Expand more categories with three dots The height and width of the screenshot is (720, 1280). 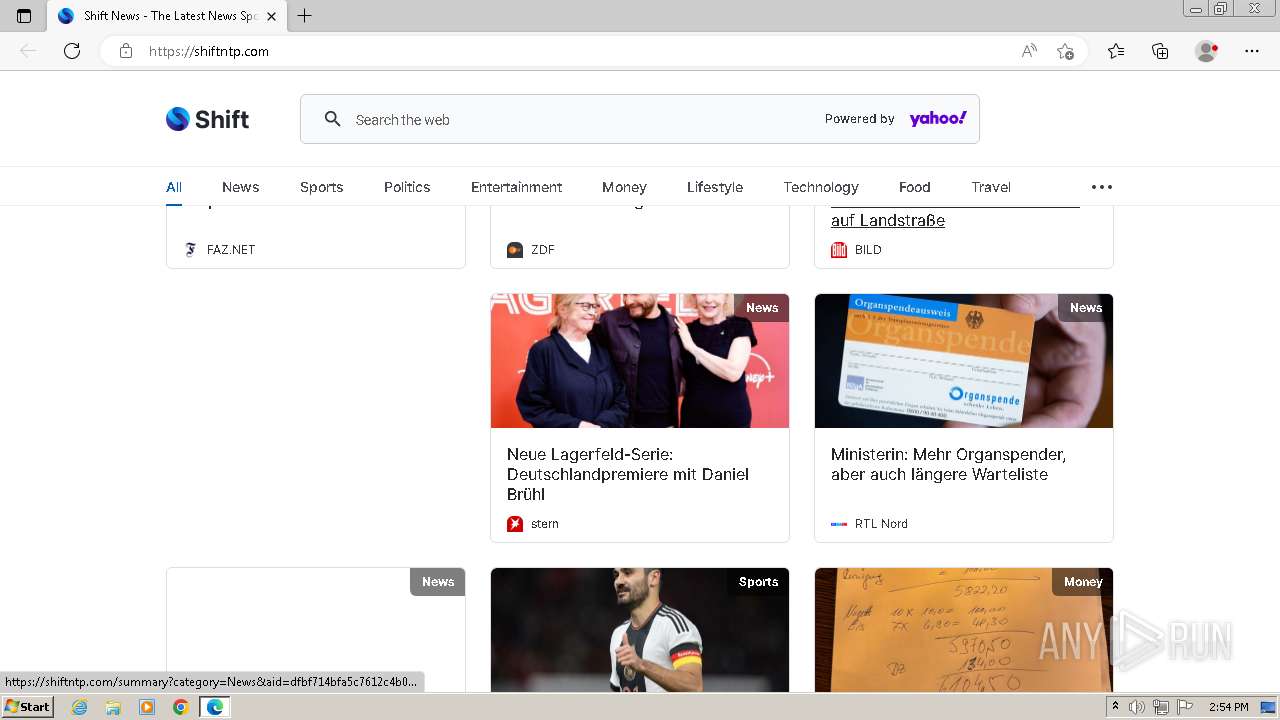click(1101, 187)
